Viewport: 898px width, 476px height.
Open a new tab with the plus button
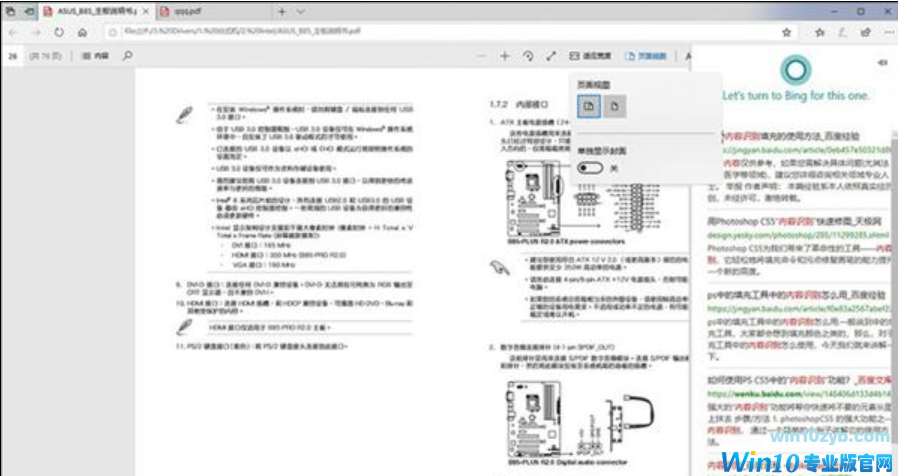tap(282, 11)
